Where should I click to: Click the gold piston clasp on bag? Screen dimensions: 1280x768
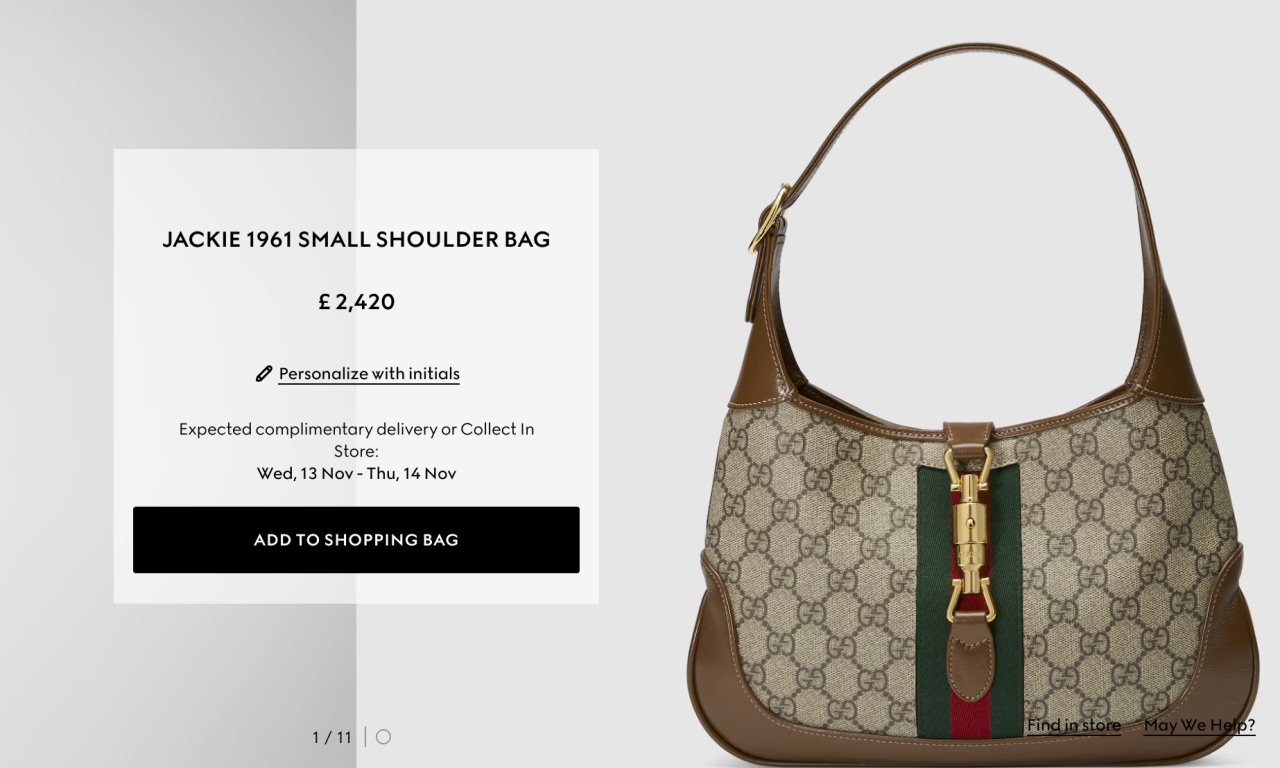pyautogui.click(x=970, y=535)
